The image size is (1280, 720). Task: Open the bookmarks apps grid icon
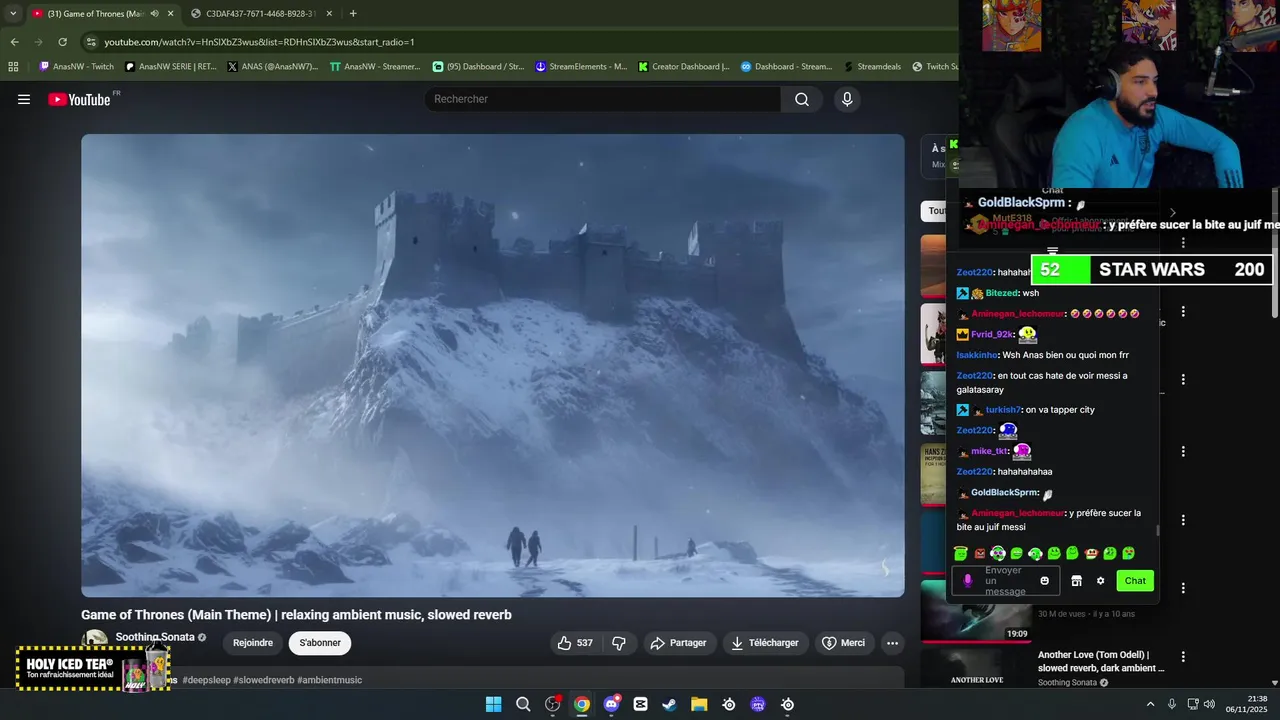[13, 67]
